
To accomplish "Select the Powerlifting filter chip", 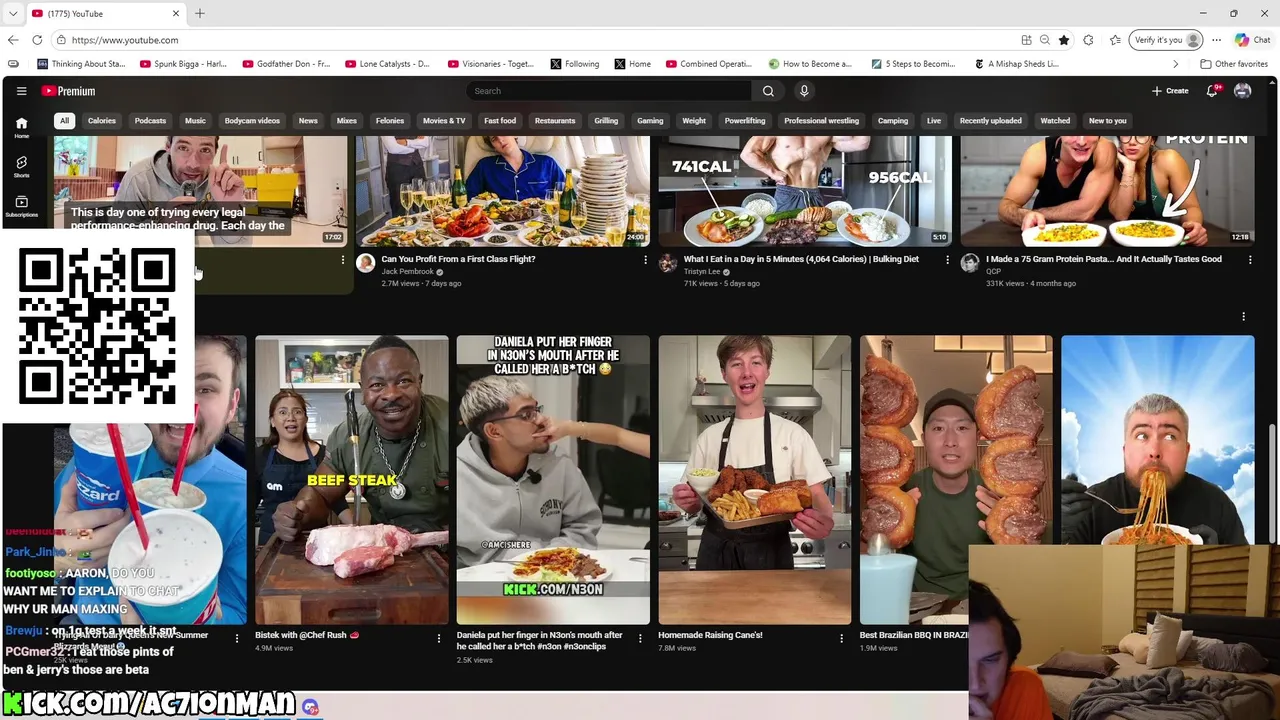I will click(745, 121).
